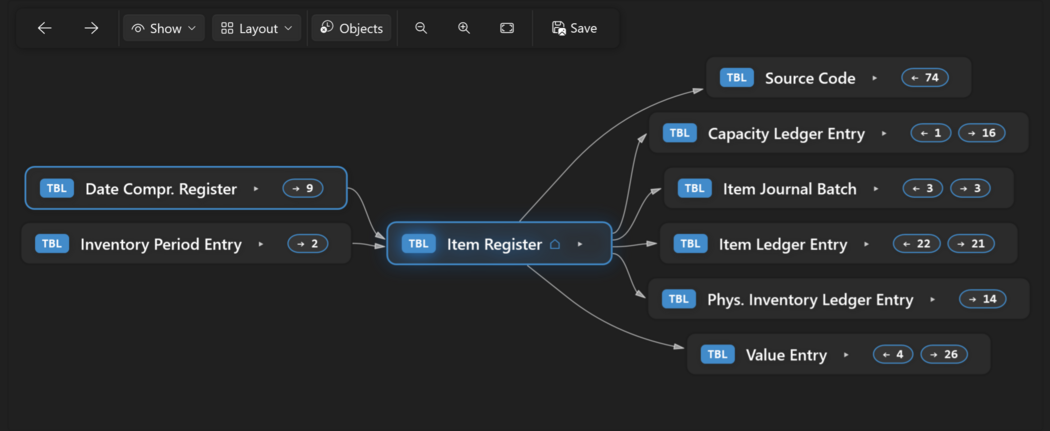Image resolution: width=1050 pixels, height=431 pixels.
Task: Expand the Date Compr. Register arrow
Action: [x=256, y=189]
